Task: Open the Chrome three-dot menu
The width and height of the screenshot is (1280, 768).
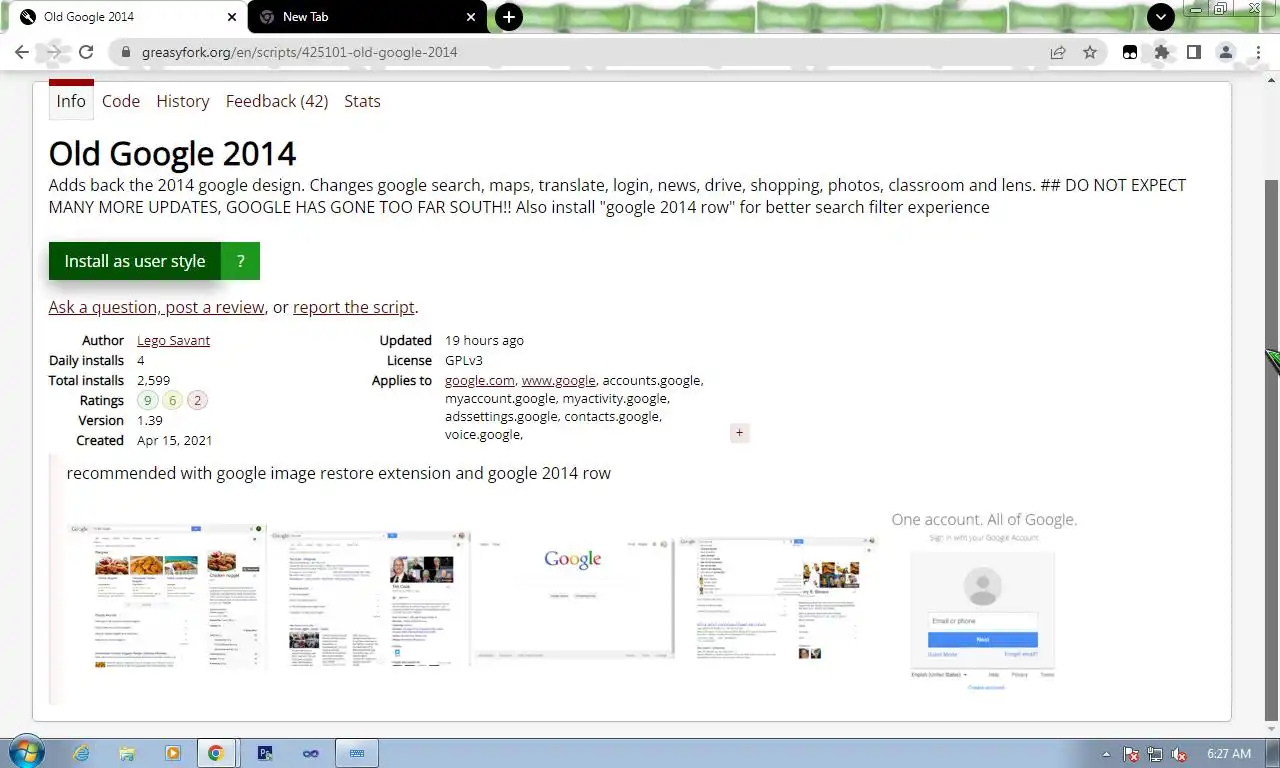Action: (x=1258, y=52)
